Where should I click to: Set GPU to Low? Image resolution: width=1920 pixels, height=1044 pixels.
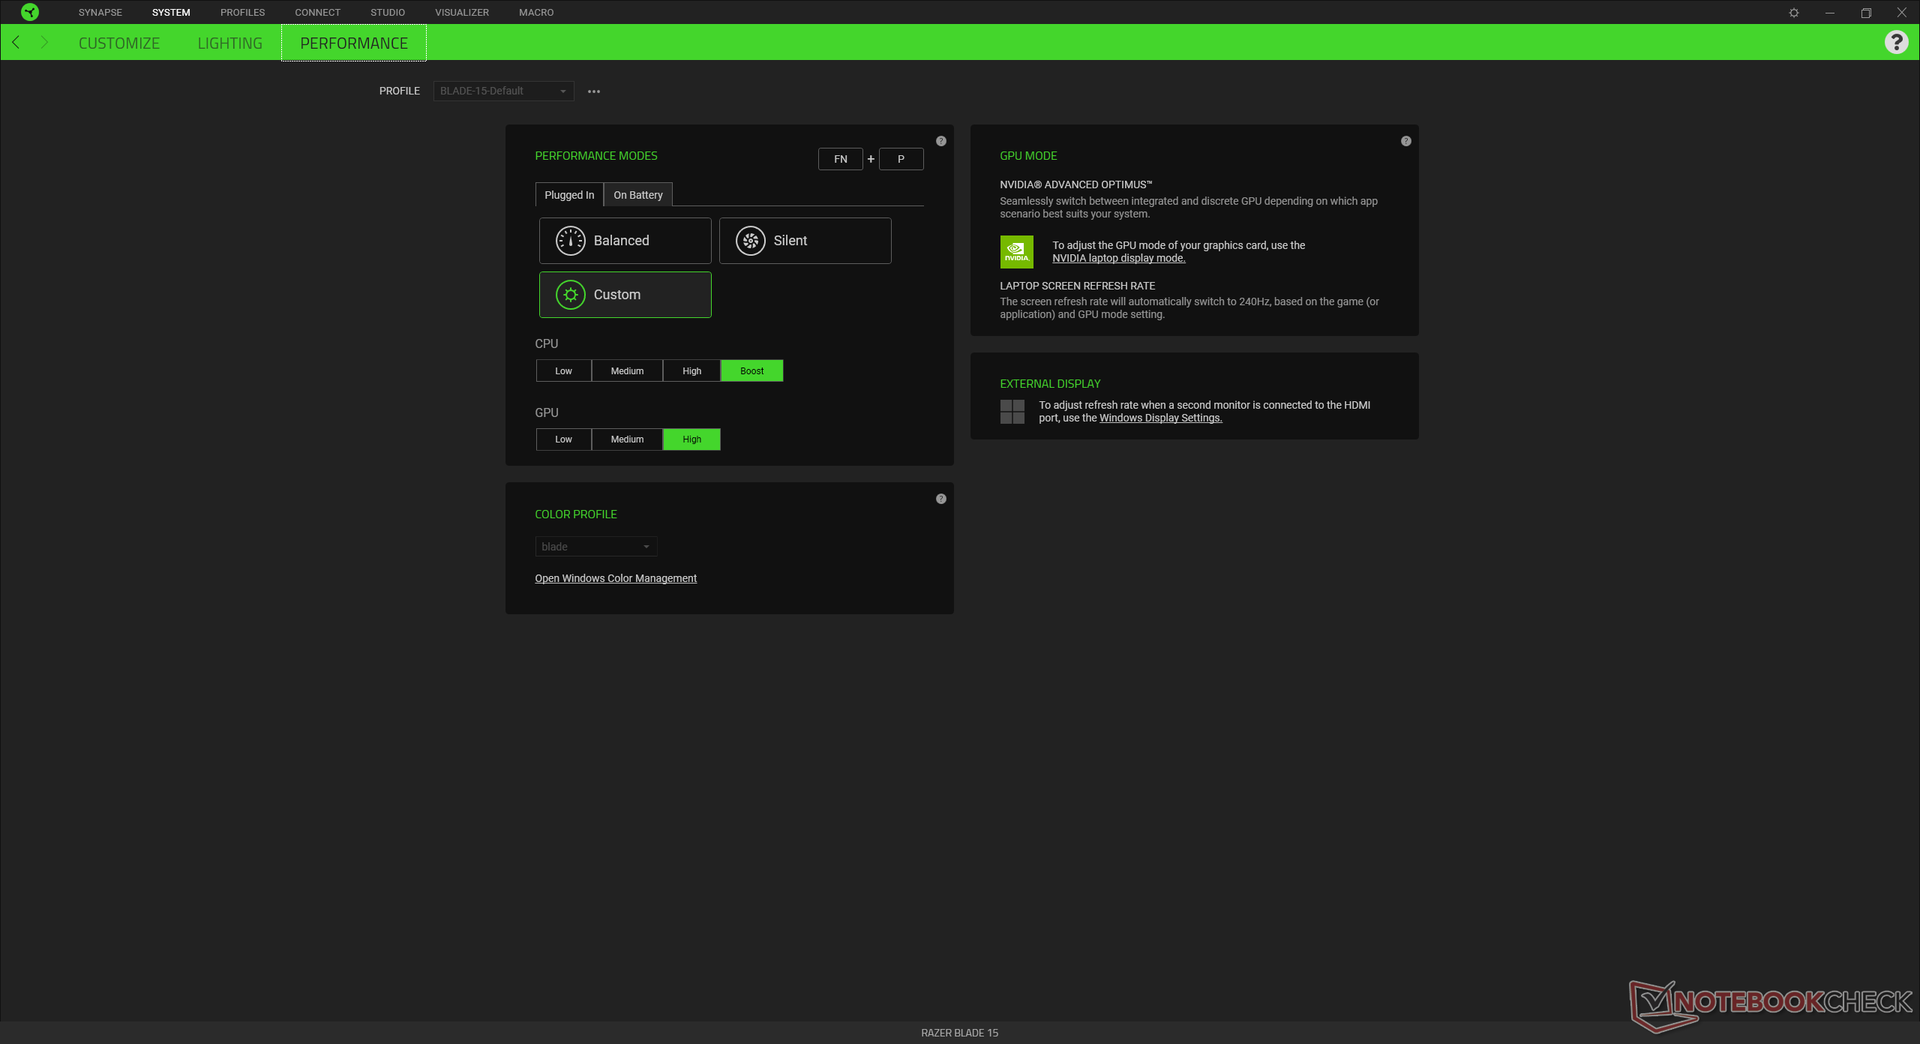pos(564,439)
